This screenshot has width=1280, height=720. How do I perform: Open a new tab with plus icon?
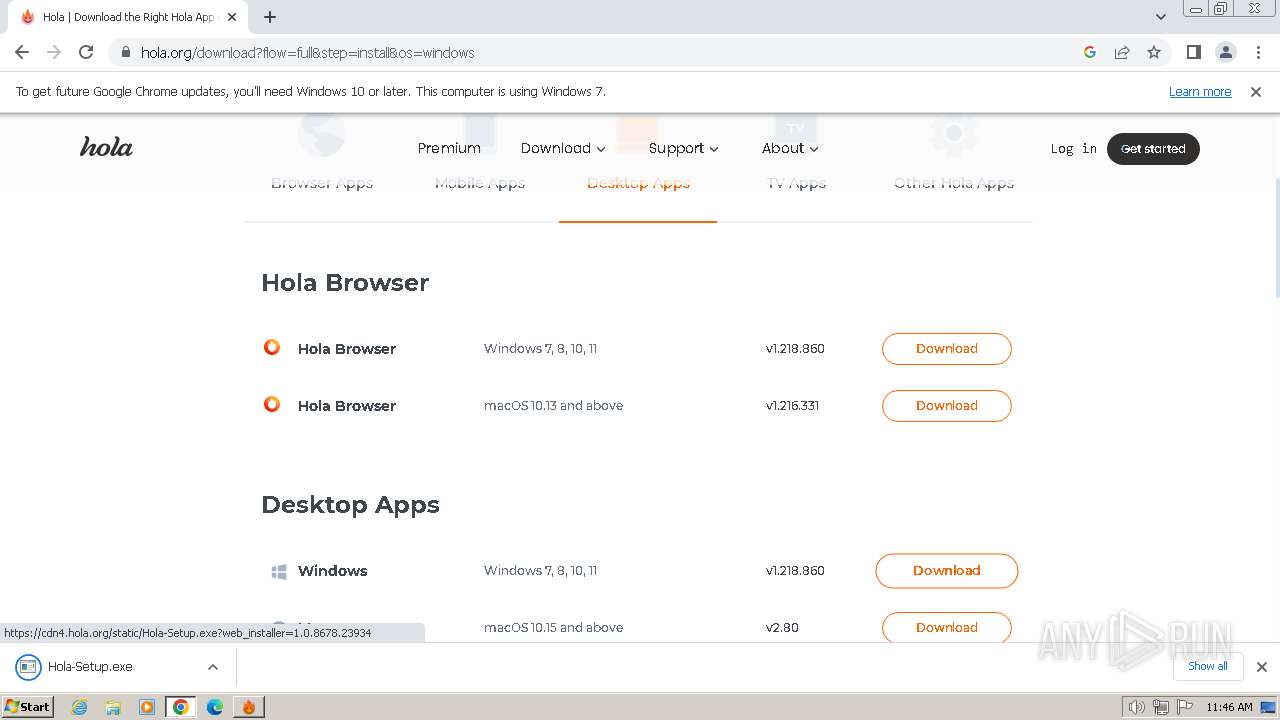click(270, 17)
